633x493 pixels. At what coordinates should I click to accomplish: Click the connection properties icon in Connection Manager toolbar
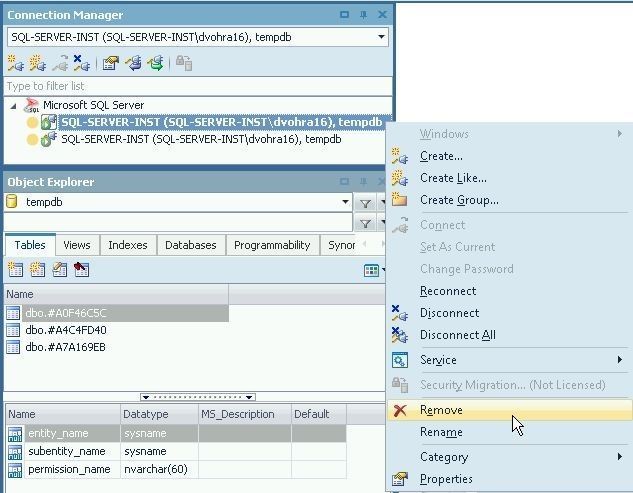[x=111, y=63]
